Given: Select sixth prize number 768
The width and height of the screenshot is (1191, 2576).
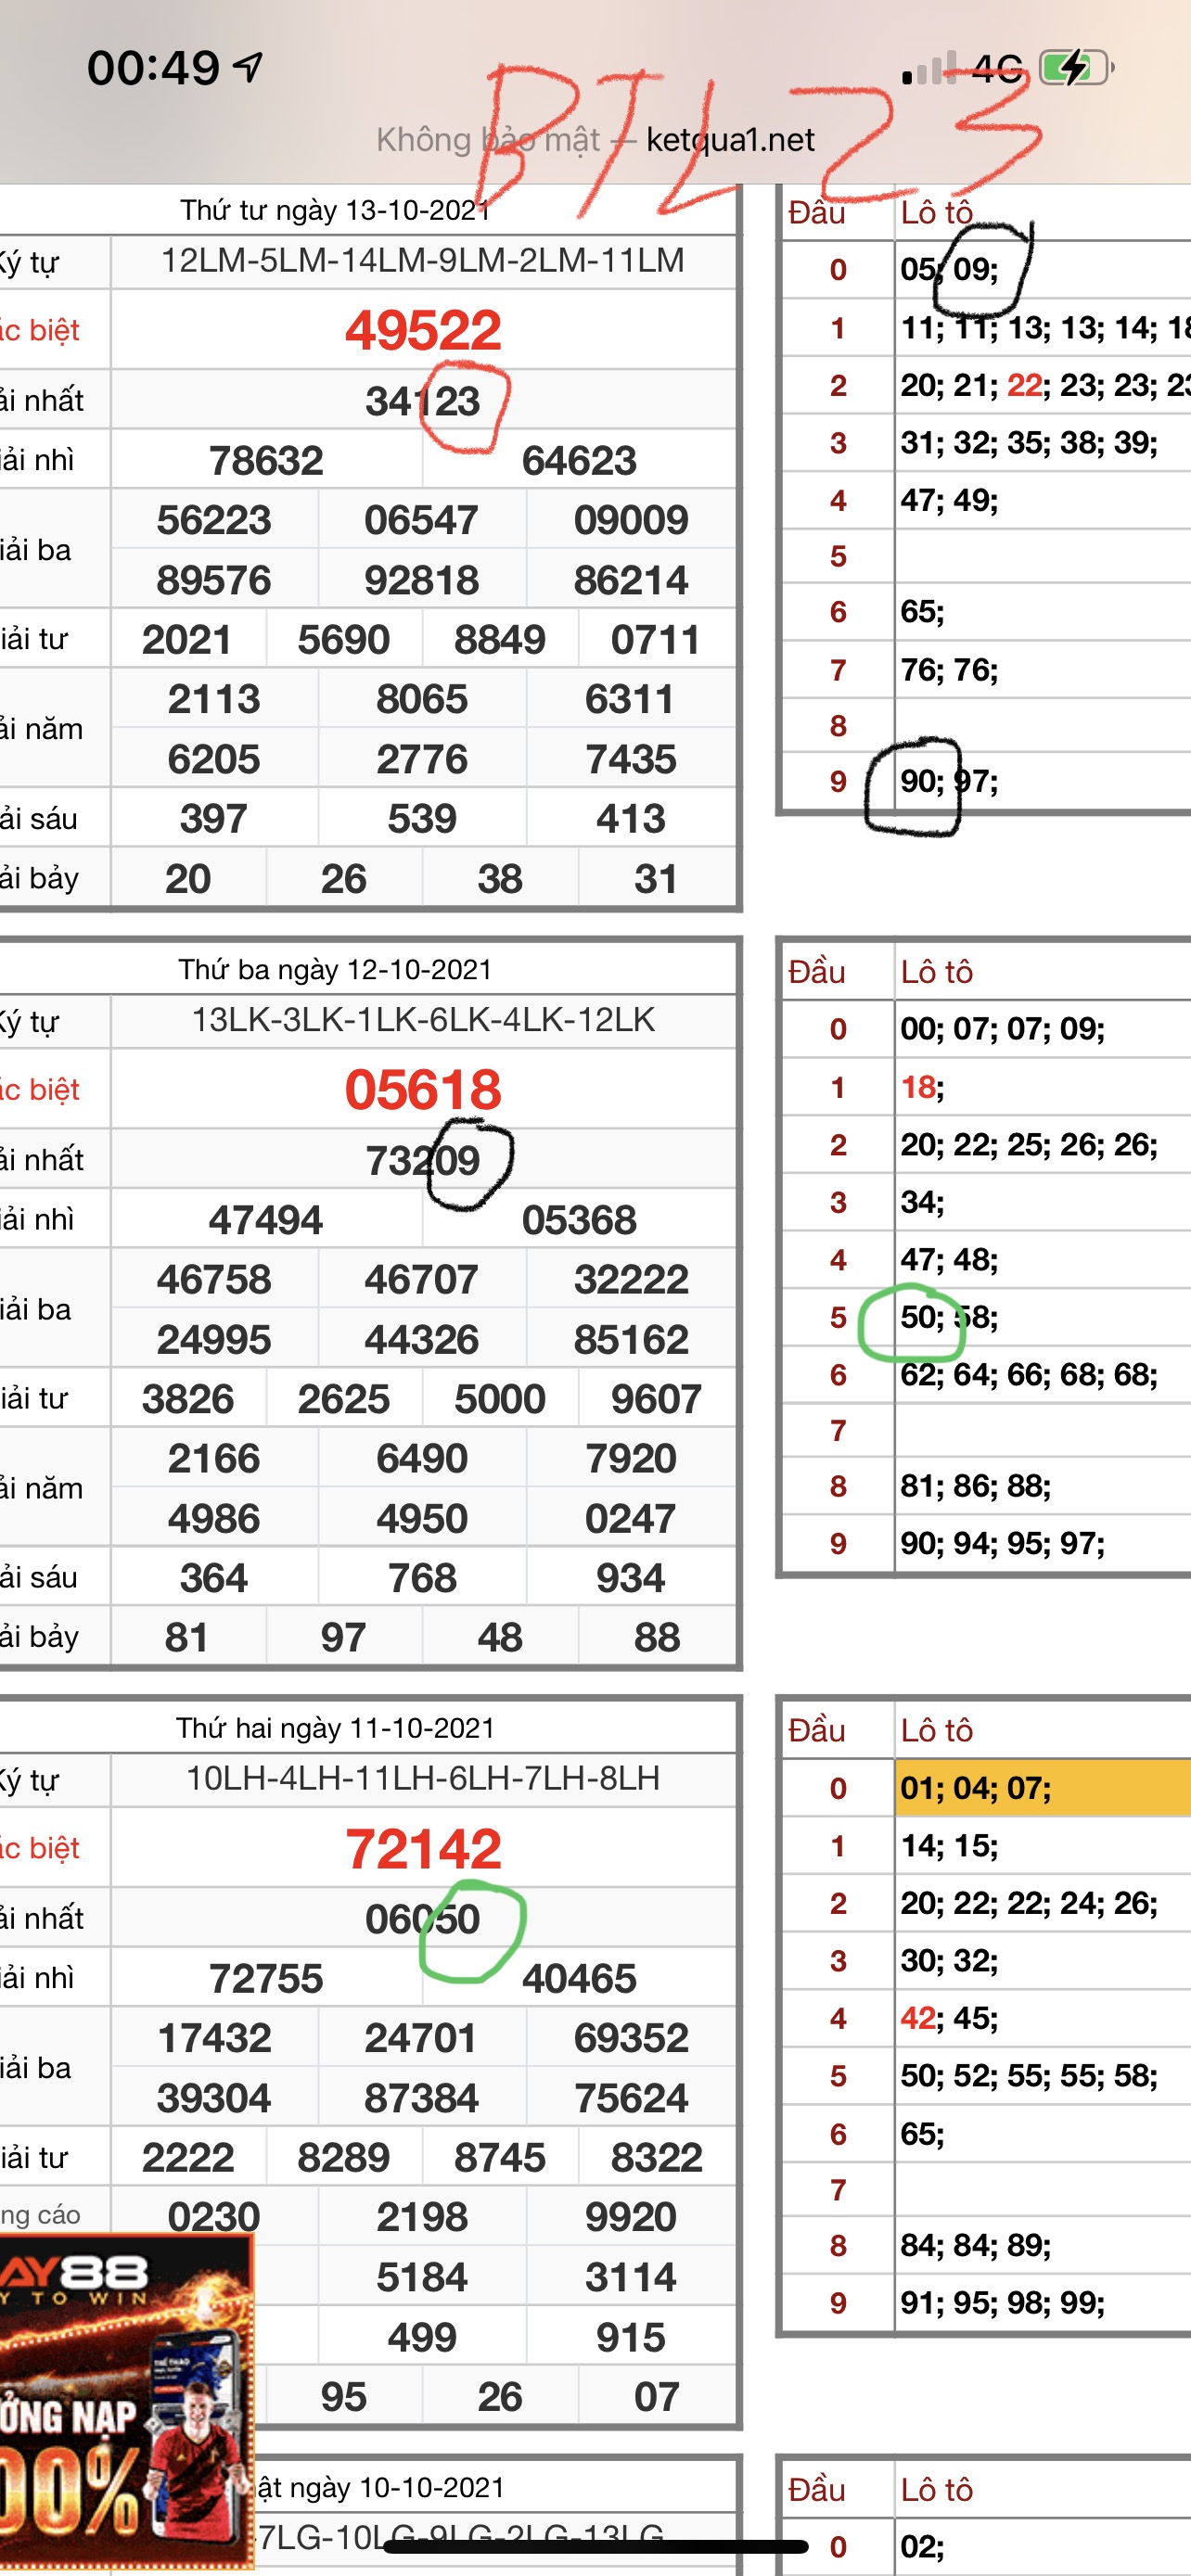Looking at the screenshot, I should tap(422, 1578).
